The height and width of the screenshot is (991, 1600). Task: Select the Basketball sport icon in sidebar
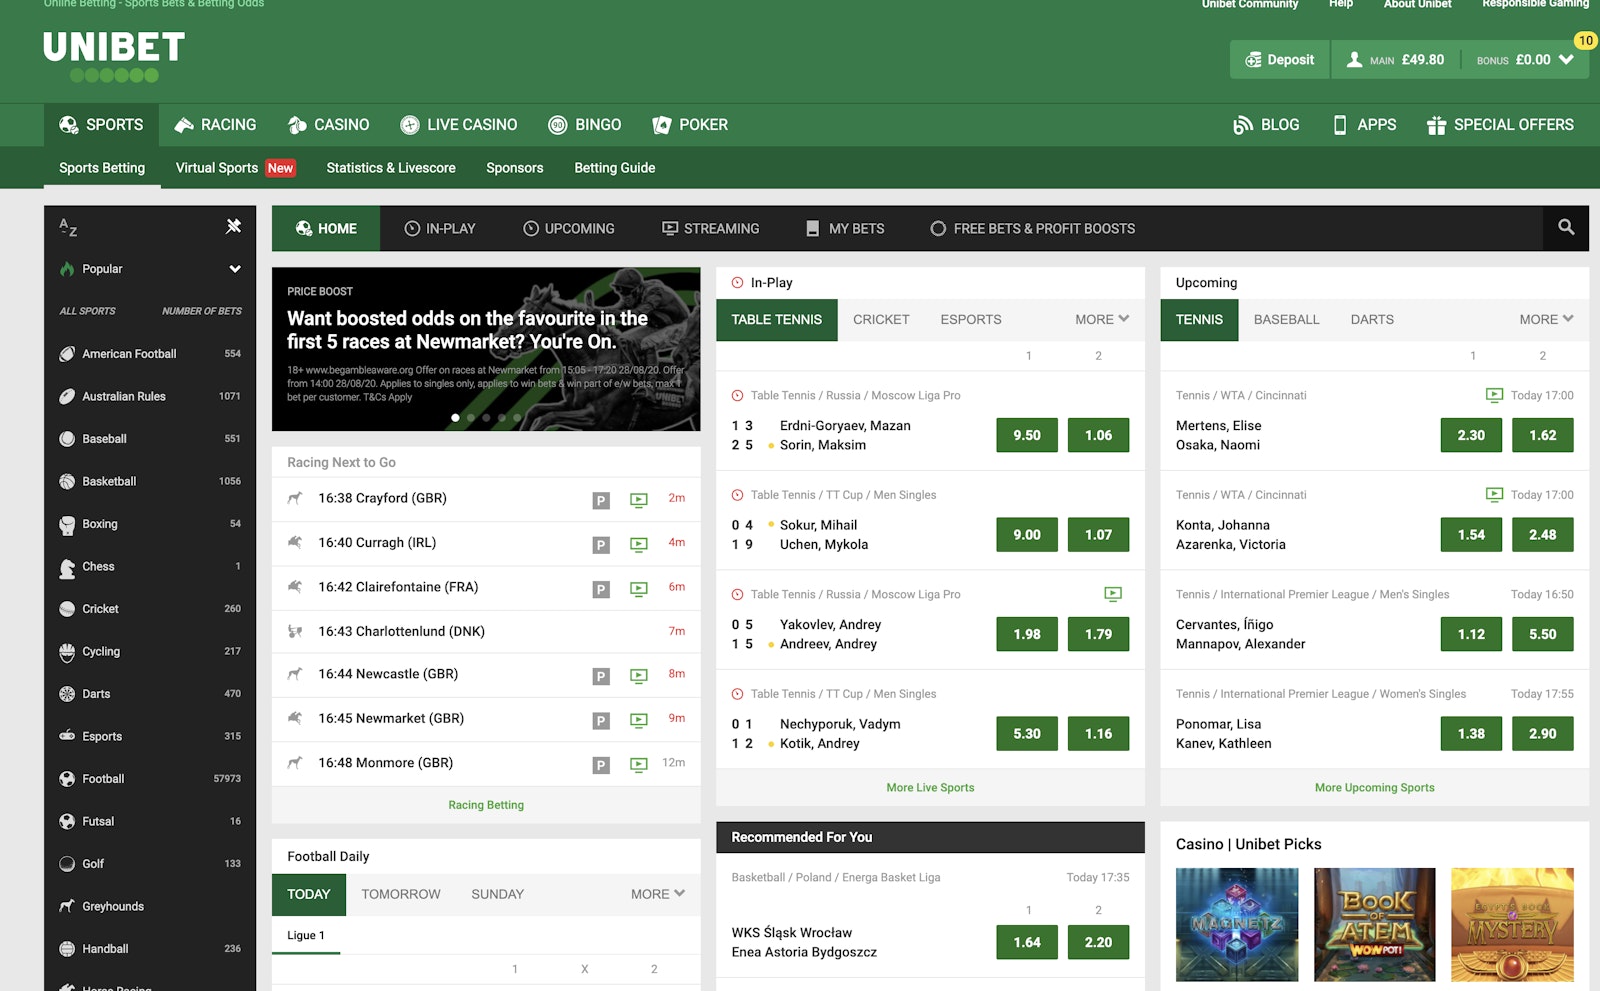point(66,481)
